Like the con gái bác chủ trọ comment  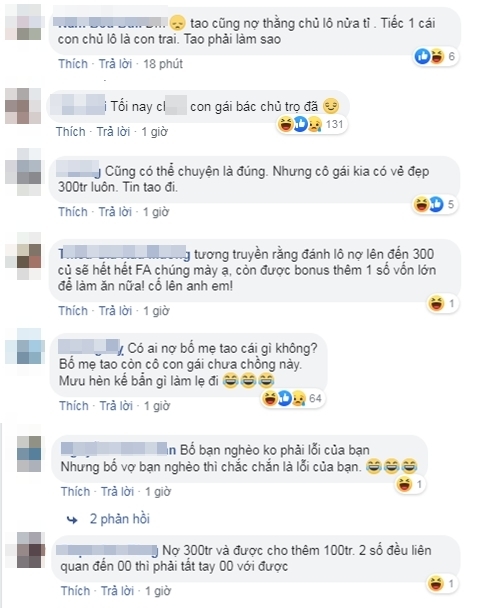pyautogui.click(x=71, y=132)
